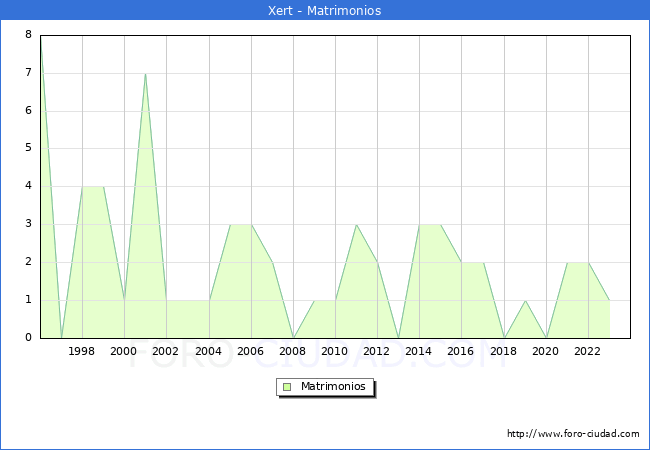Click the 2018 x-axis label
650x450 pixels.
[504, 351]
